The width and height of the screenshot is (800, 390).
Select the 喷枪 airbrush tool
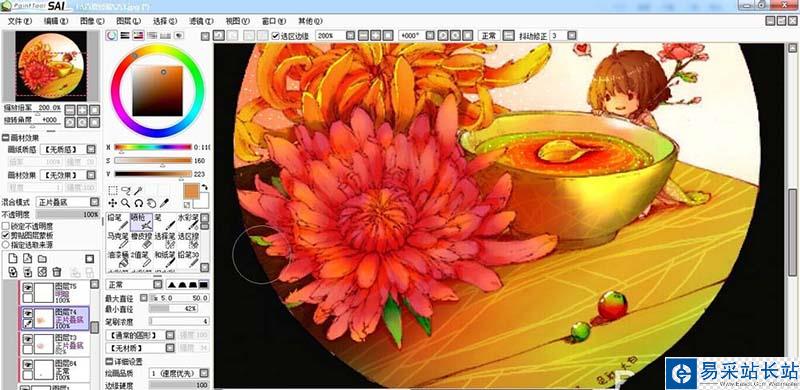[141, 222]
